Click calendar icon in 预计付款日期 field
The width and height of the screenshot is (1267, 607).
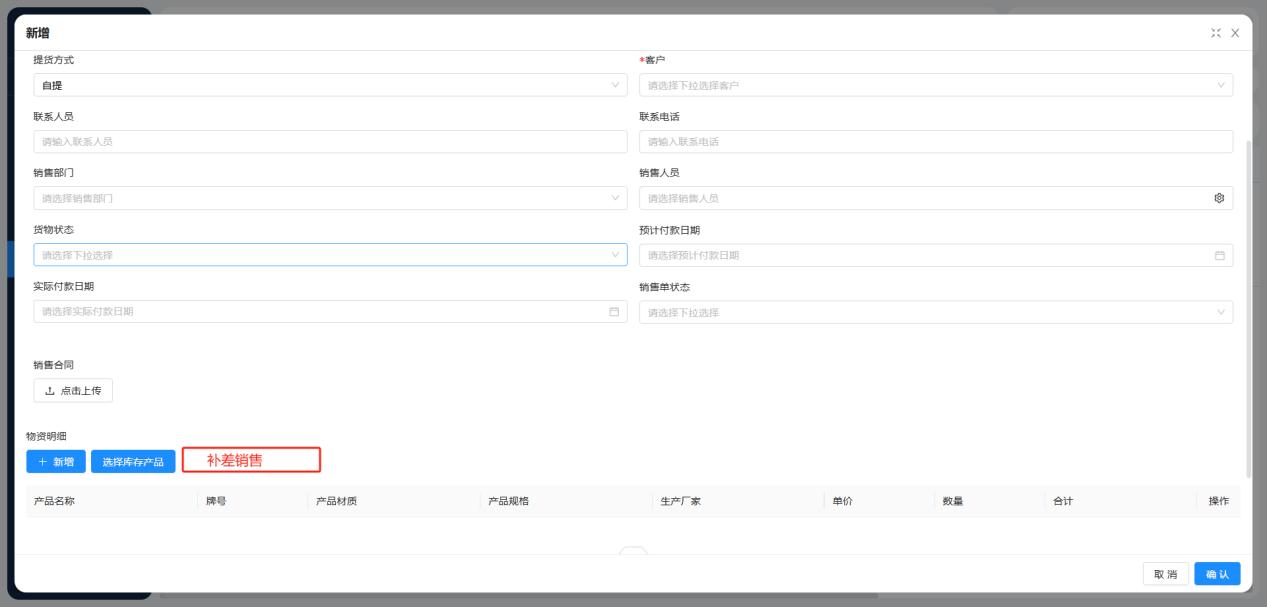pyautogui.click(x=1220, y=255)
